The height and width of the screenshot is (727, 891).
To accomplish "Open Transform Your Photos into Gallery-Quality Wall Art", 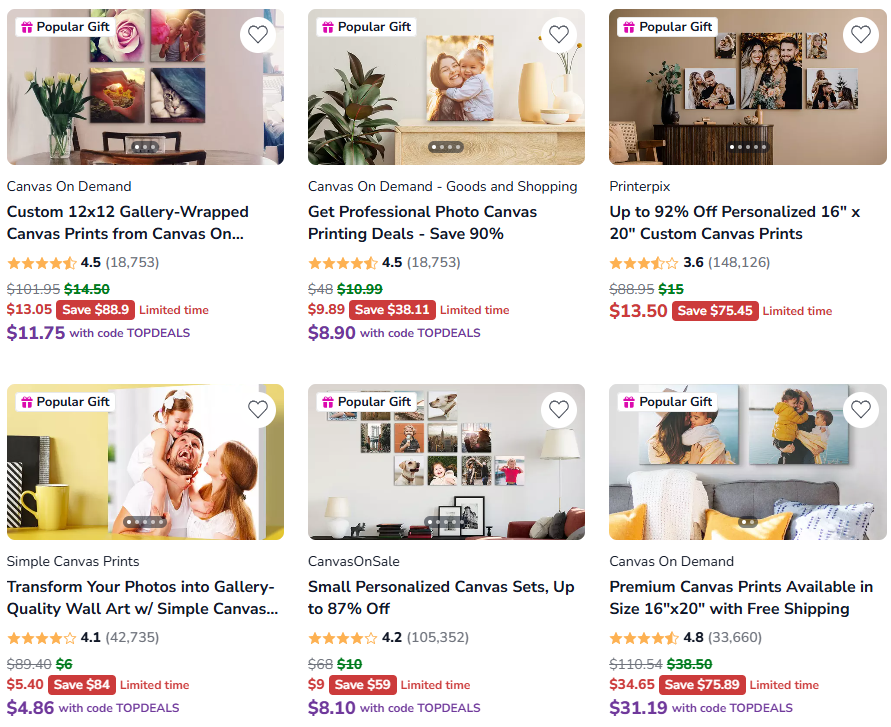I will point(142,597).
